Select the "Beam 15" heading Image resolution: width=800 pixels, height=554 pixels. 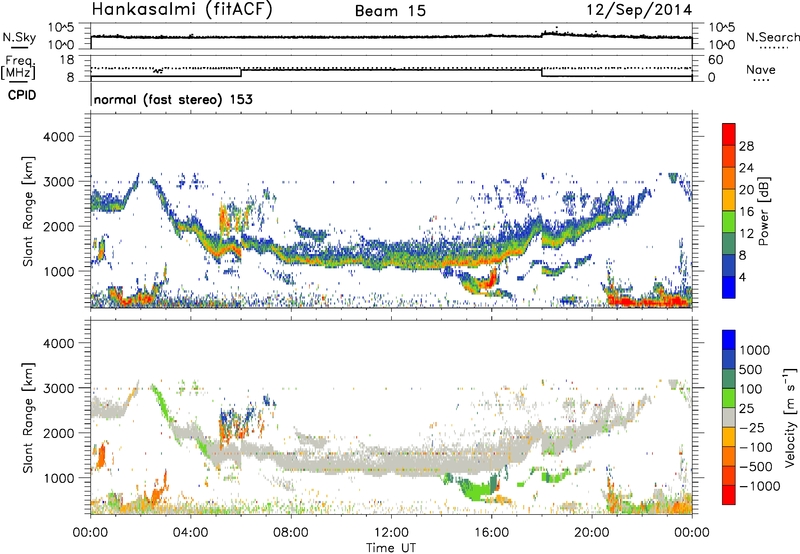pyautogui.click(x=390, y=11)
